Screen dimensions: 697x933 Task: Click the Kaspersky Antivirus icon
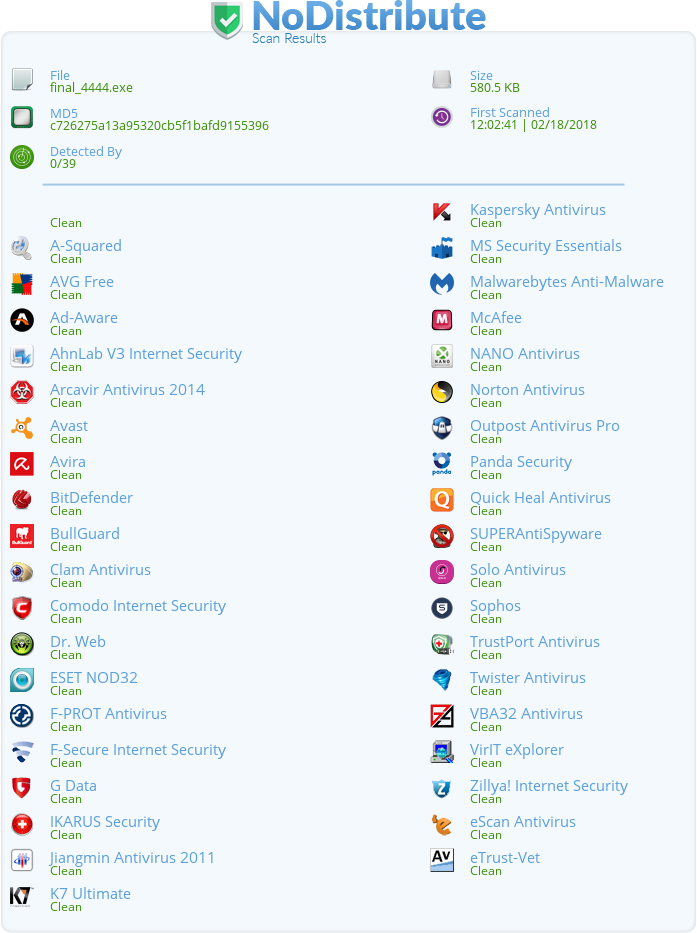coord(441,212)
